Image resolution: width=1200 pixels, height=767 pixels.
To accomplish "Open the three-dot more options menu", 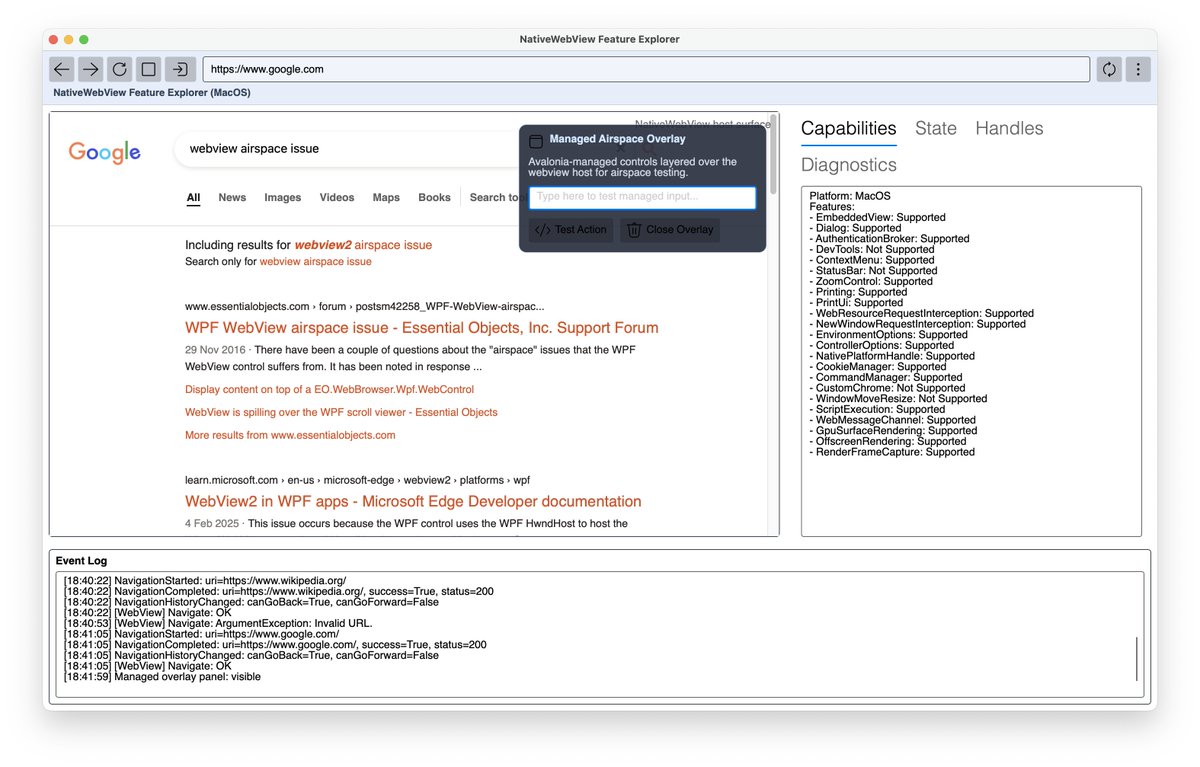I will click(x=1137, y=69).
